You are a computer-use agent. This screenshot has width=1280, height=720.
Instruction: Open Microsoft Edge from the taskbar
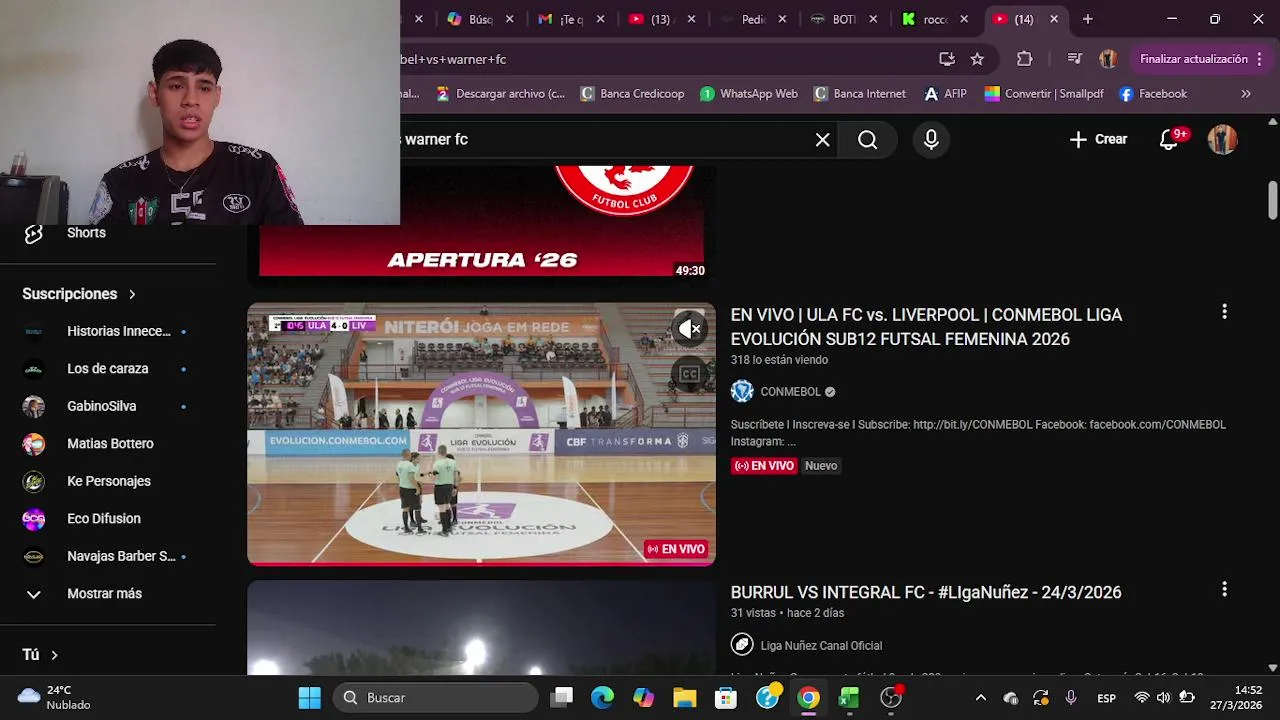tap(602, 698)
